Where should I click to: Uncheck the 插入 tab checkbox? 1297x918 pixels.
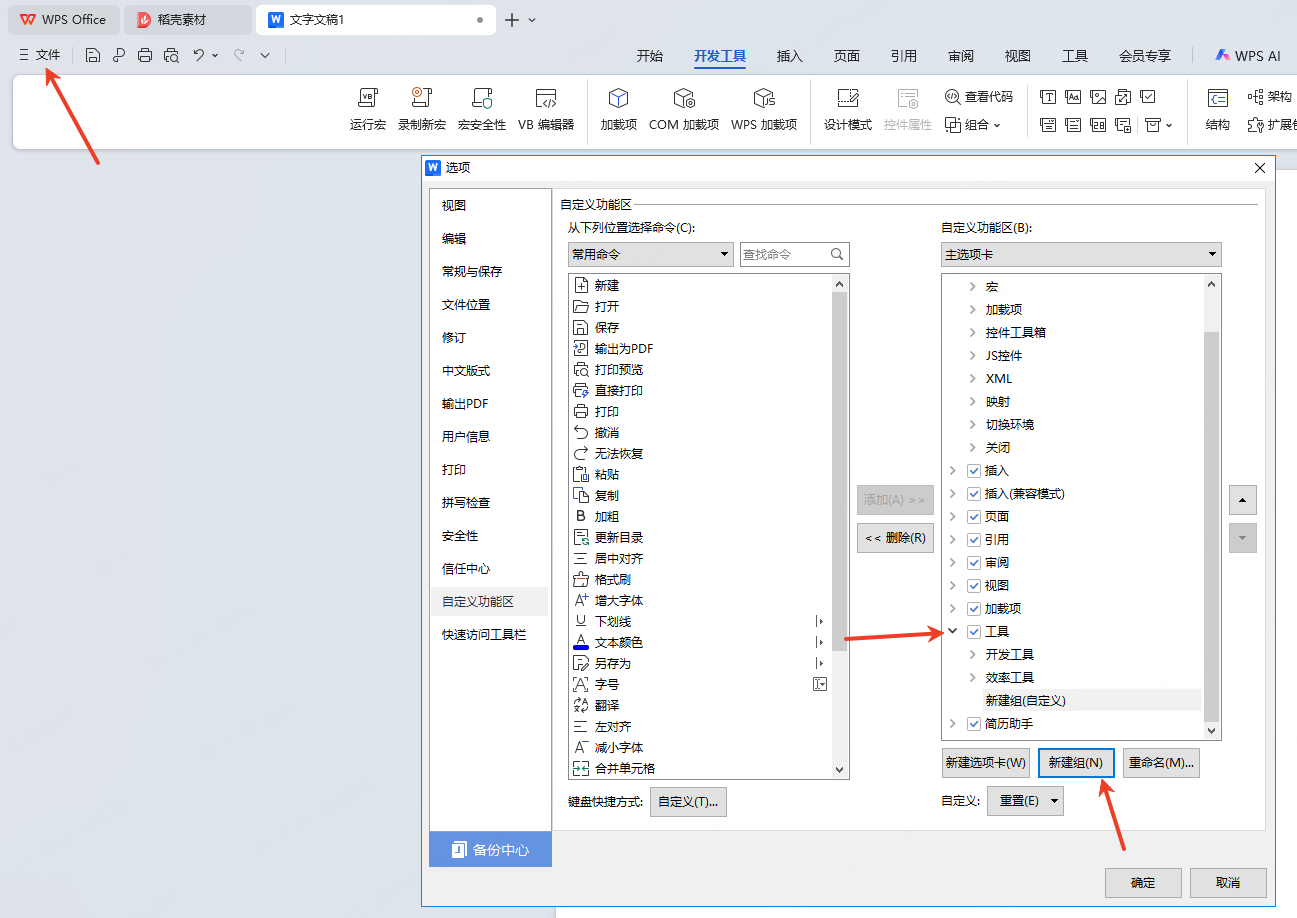coord(974,471)
